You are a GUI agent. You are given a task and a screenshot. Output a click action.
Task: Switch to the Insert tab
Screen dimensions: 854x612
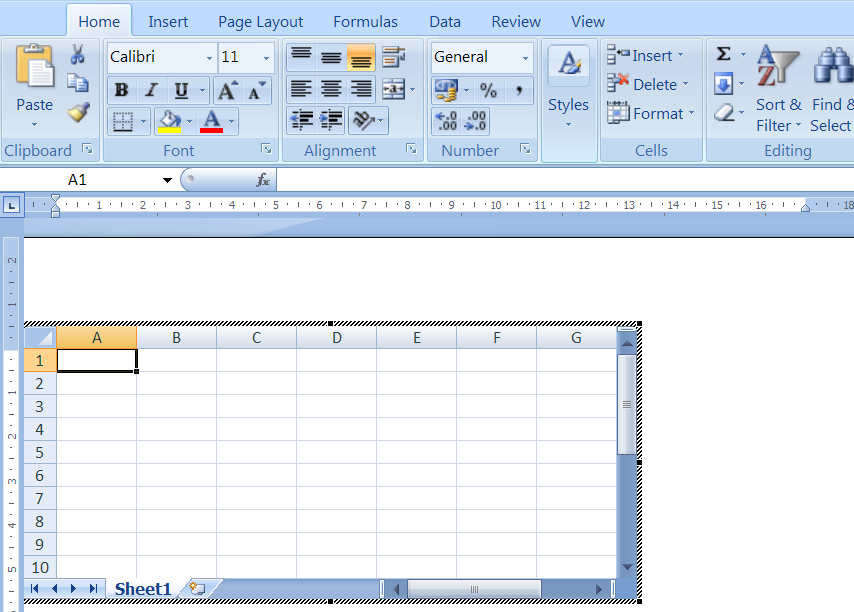point(168,22)
